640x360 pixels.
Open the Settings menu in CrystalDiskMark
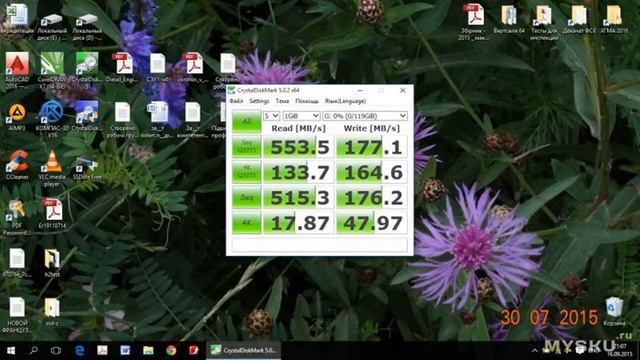[259, 101]
